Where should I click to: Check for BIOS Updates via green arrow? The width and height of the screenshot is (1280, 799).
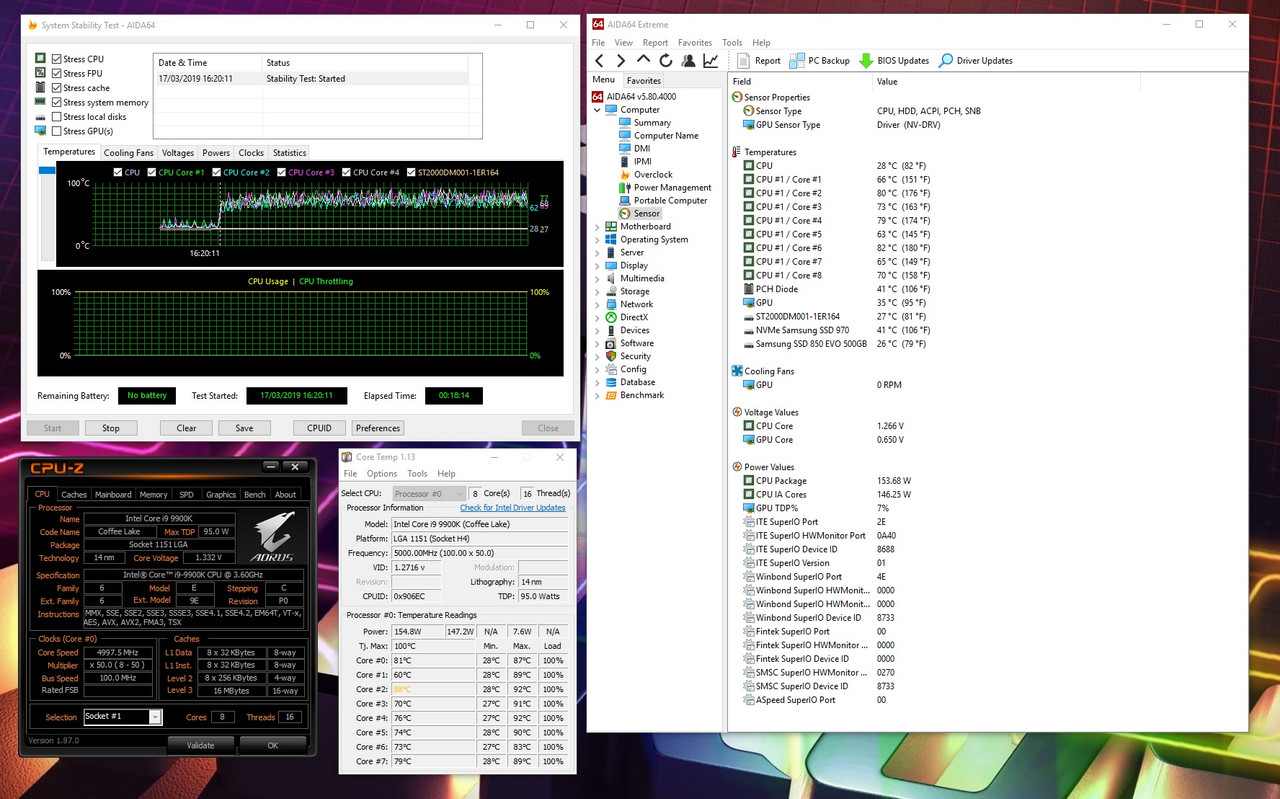coord(895,61)
